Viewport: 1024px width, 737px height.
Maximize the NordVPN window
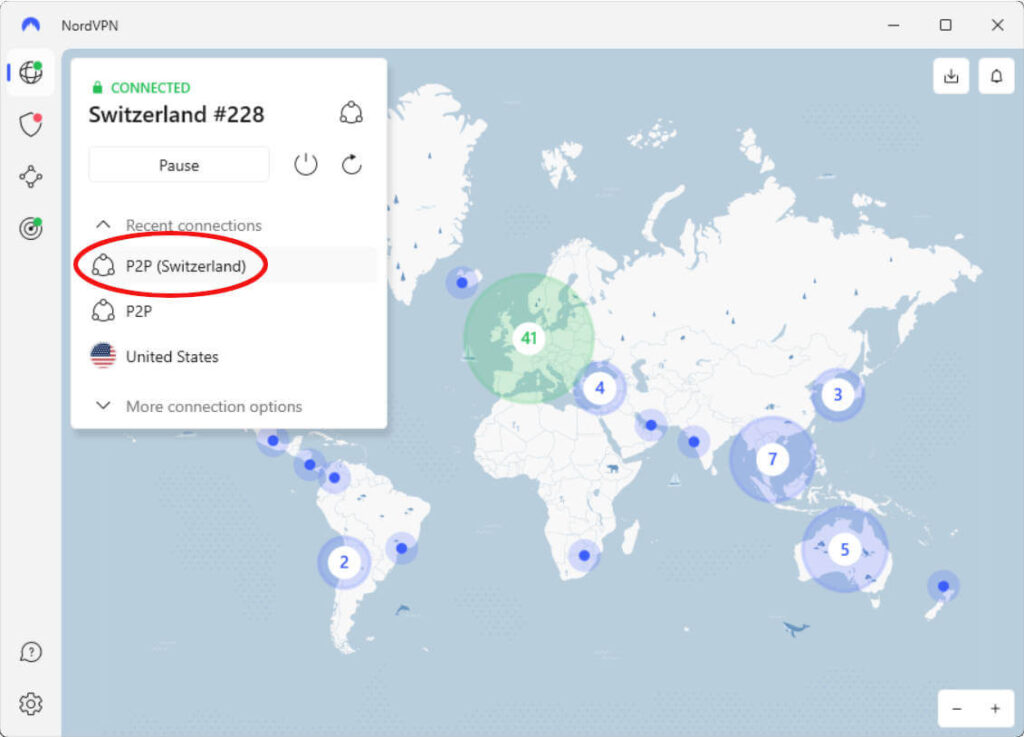(x=945, y=25)
